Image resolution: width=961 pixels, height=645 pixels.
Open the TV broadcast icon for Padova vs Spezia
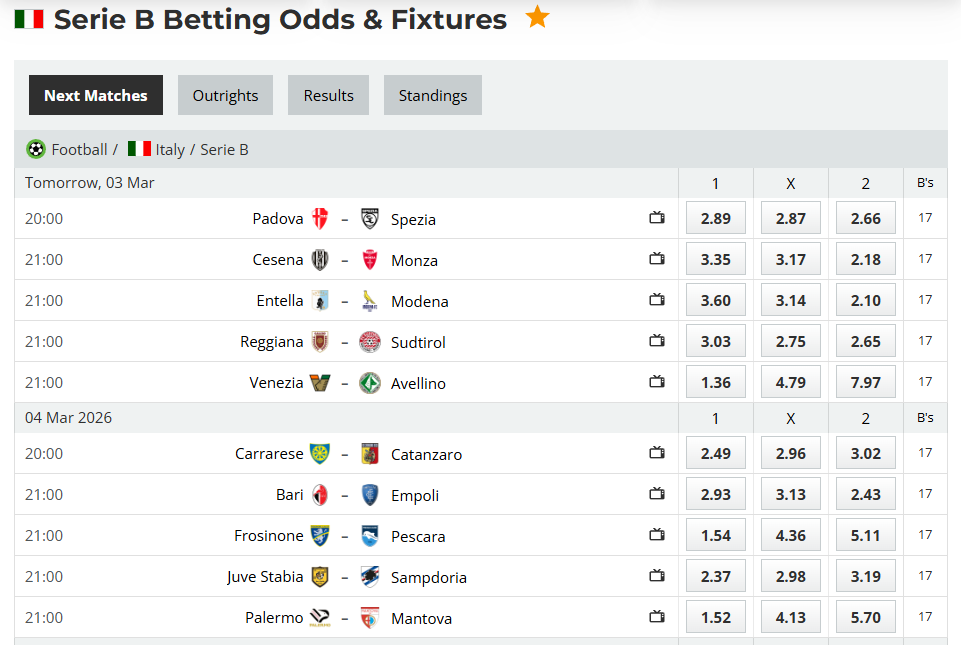tap(657, 217)
